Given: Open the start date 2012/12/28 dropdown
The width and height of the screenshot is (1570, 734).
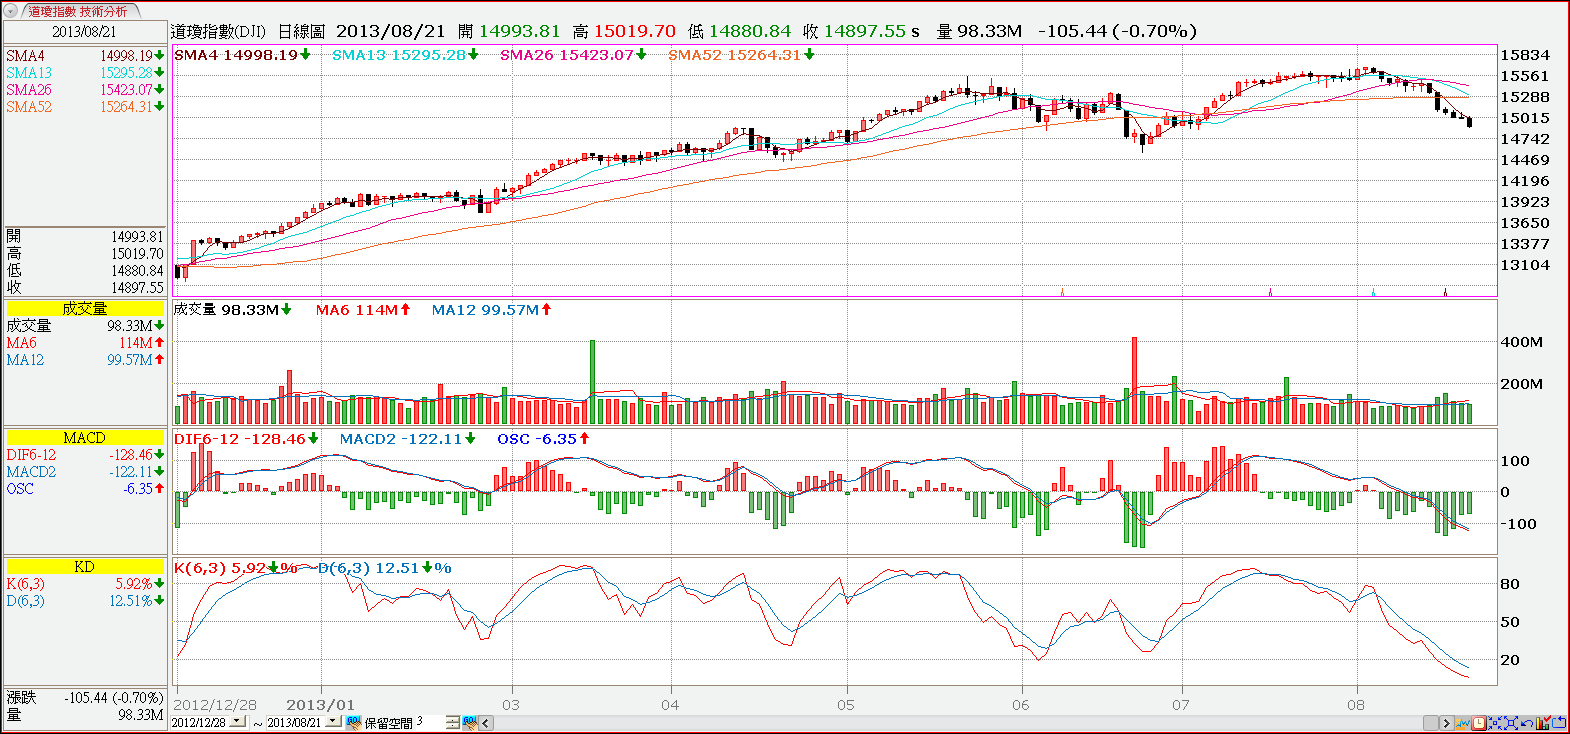Looking at the screenshot, I should pyautogui.click(x=237, y=722).
